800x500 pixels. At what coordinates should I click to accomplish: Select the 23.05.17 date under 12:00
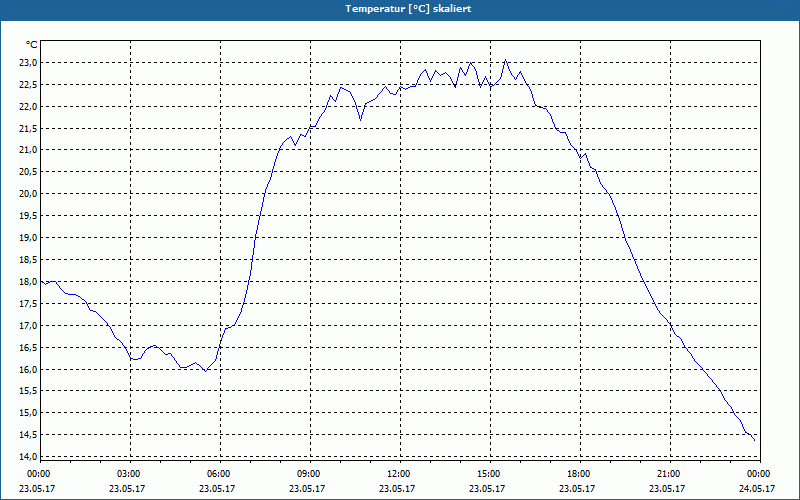click(397, 488)
